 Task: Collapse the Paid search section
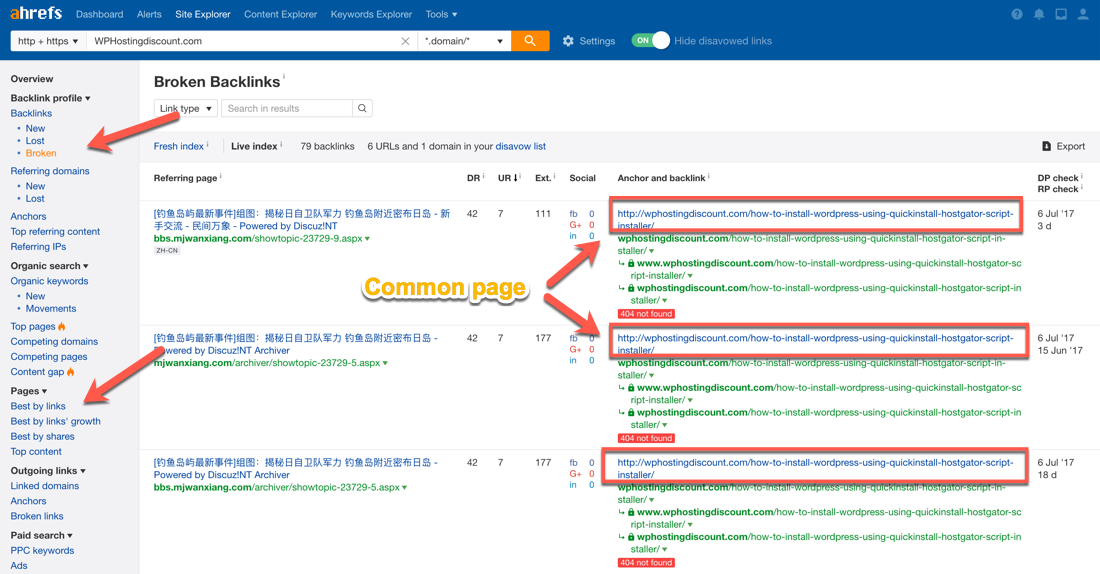(x=41, y=535)
